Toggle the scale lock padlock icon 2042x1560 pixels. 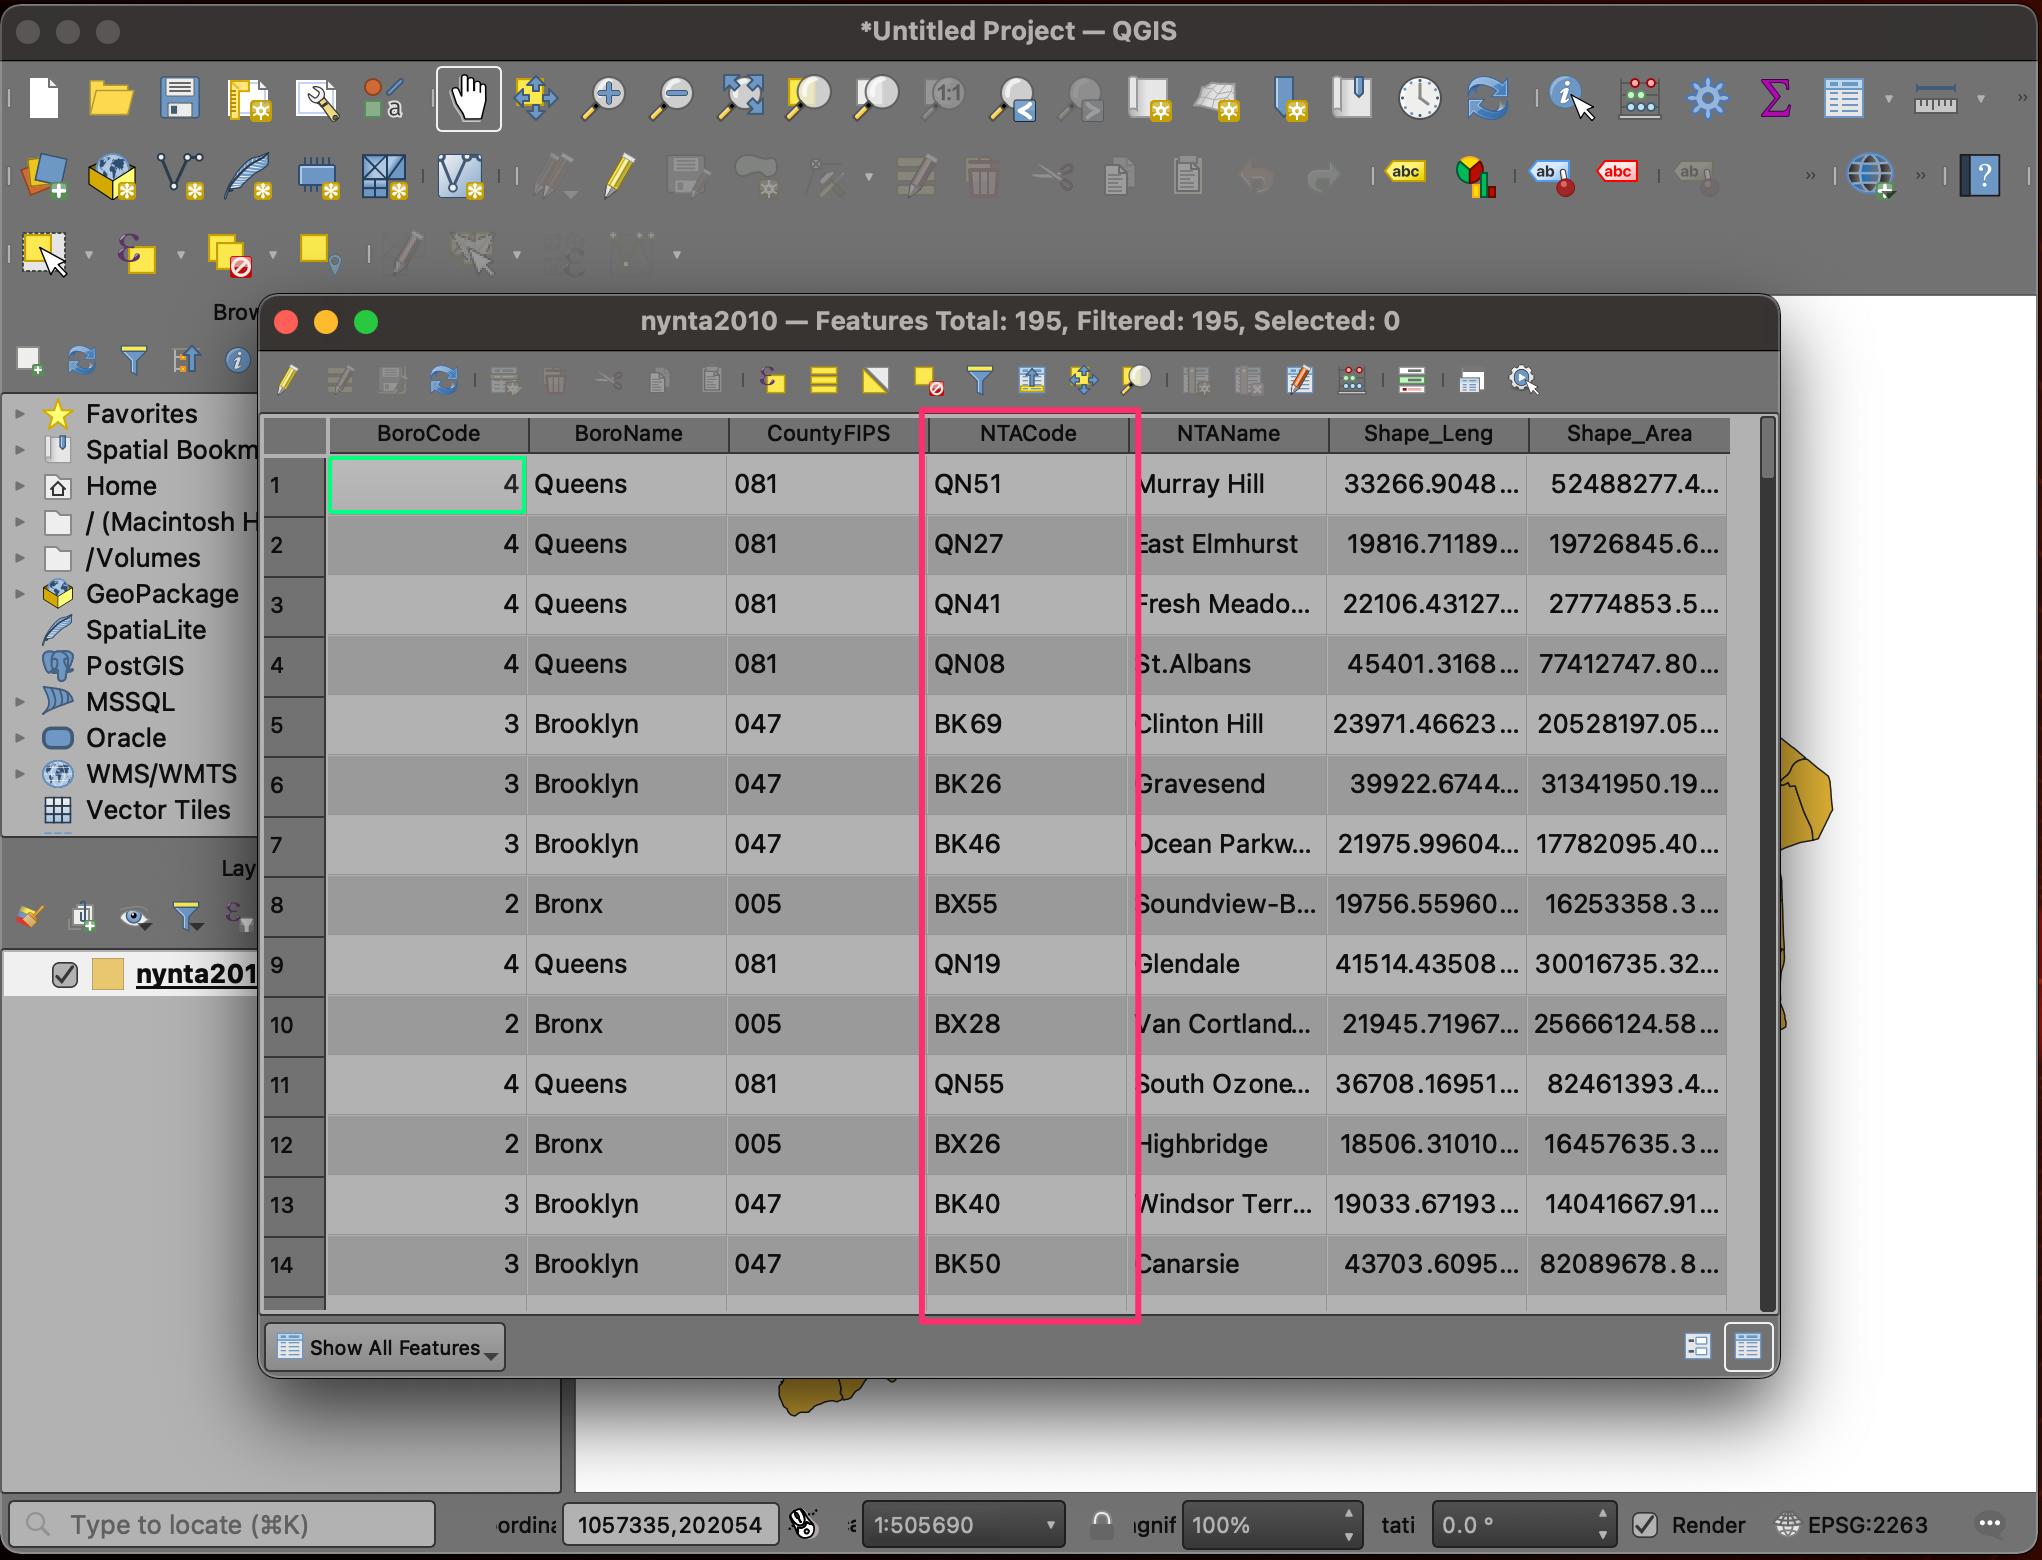click(1101, 1524)
